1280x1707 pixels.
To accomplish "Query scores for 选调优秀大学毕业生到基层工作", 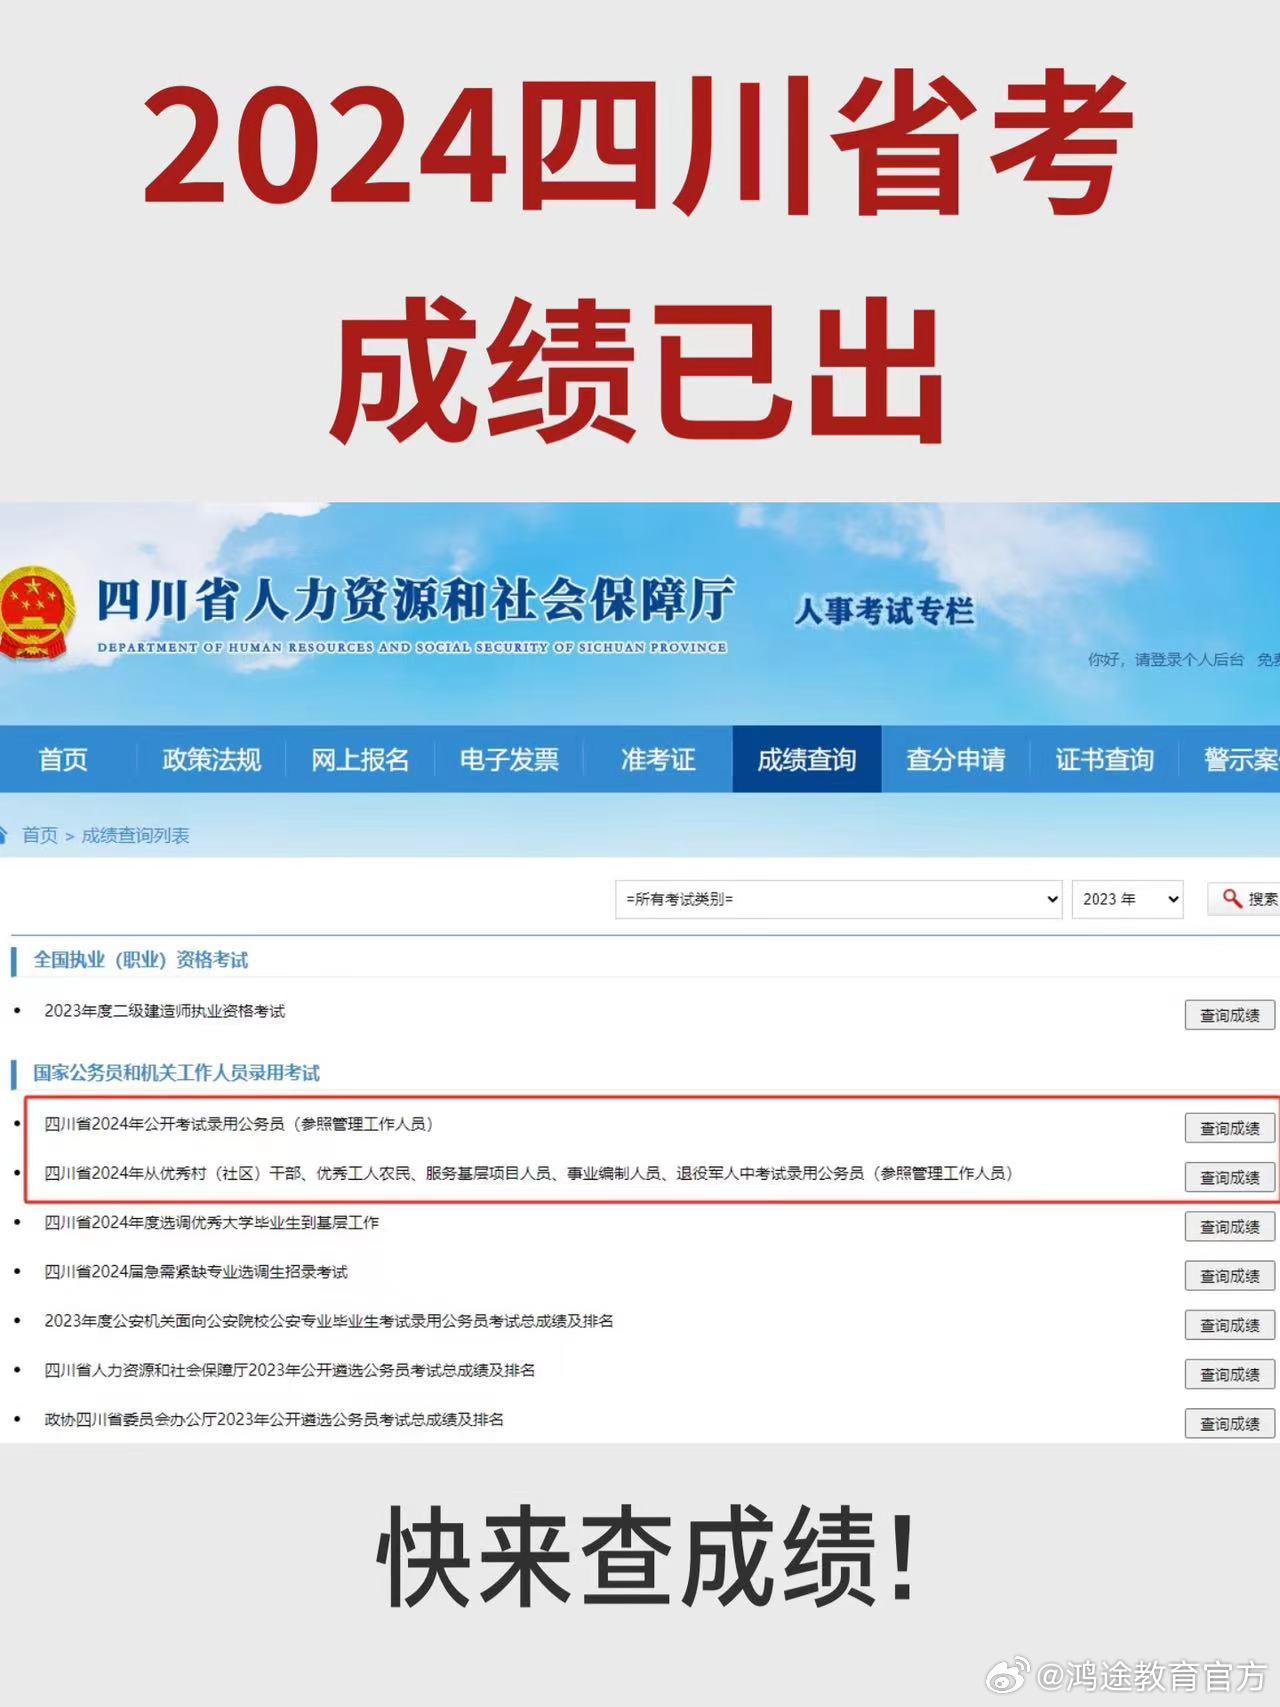I will 1230,1226.
